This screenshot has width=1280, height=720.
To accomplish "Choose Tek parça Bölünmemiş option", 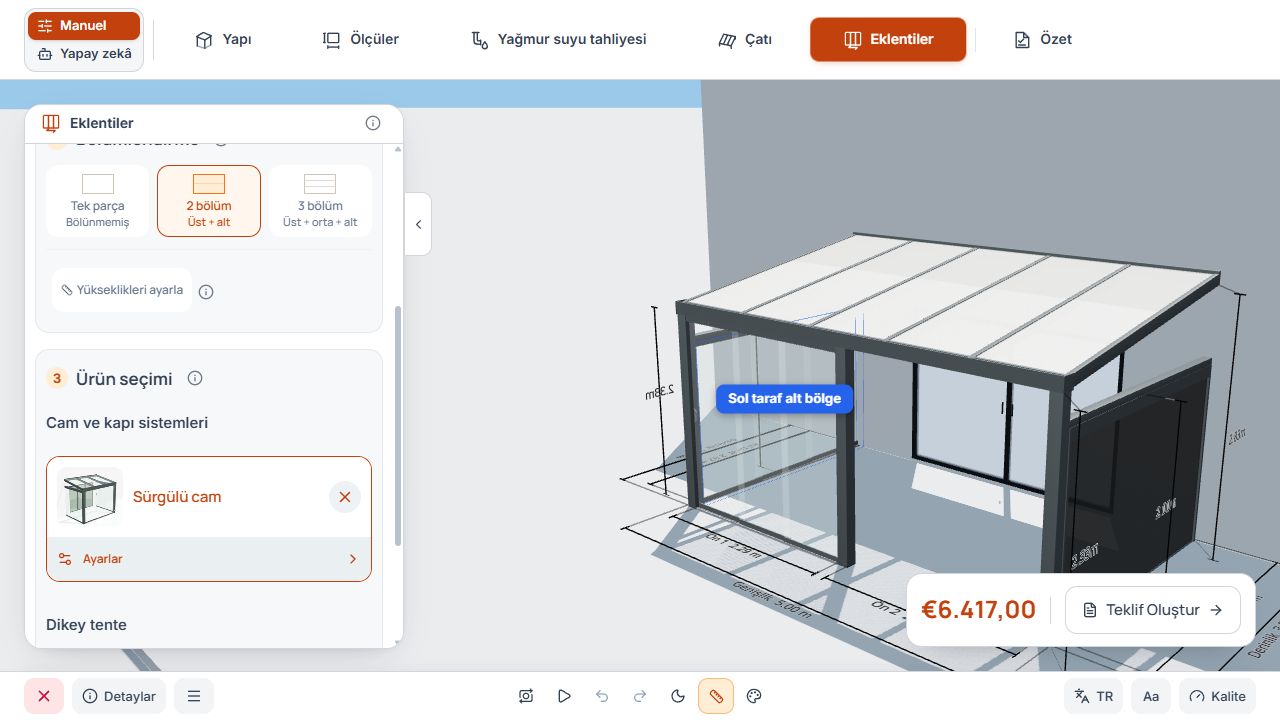I will [98, 201].
